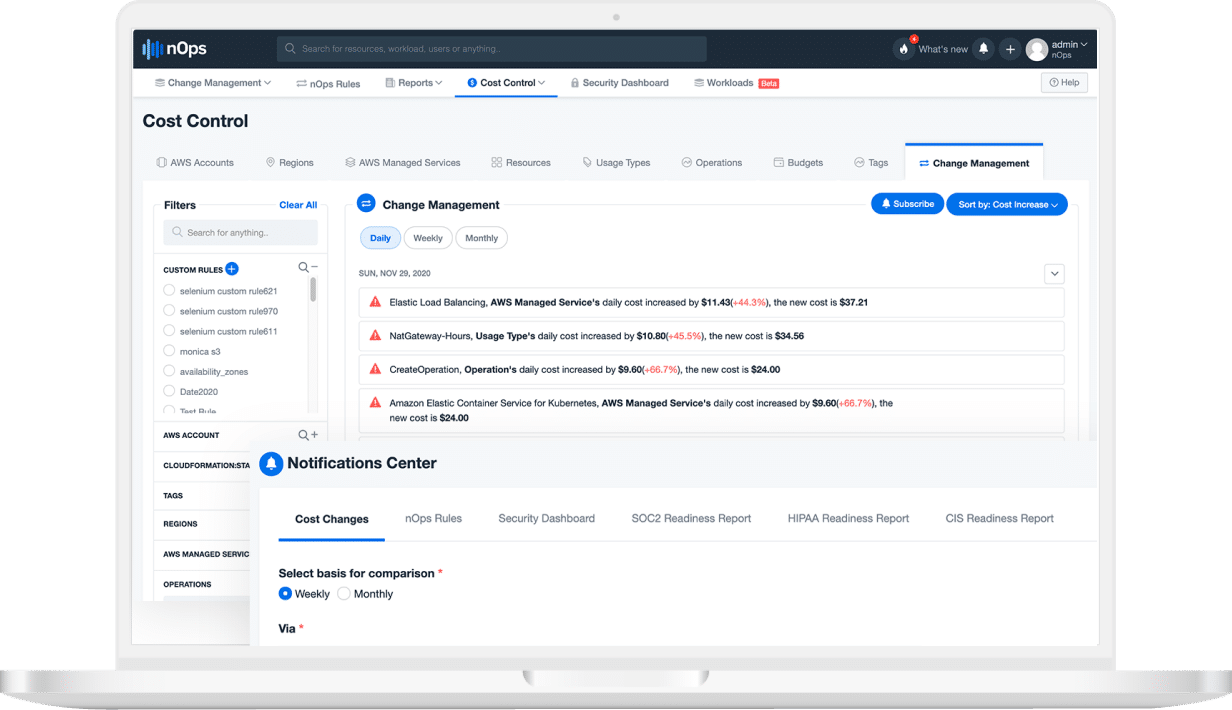Click Clear All filters link
The image size is (1232, 710).
coord(298,205)
